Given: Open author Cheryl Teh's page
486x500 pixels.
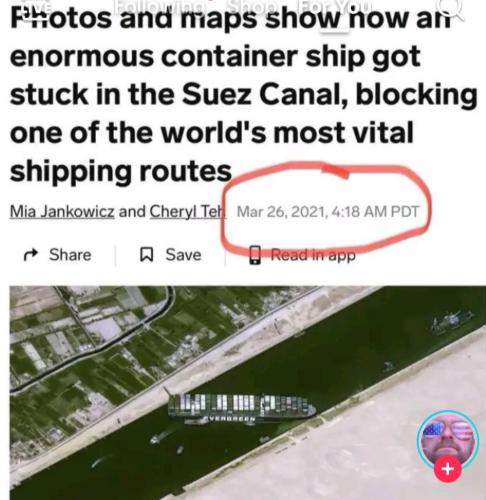Looking at the screenshot, I should [x=188, y=212].
